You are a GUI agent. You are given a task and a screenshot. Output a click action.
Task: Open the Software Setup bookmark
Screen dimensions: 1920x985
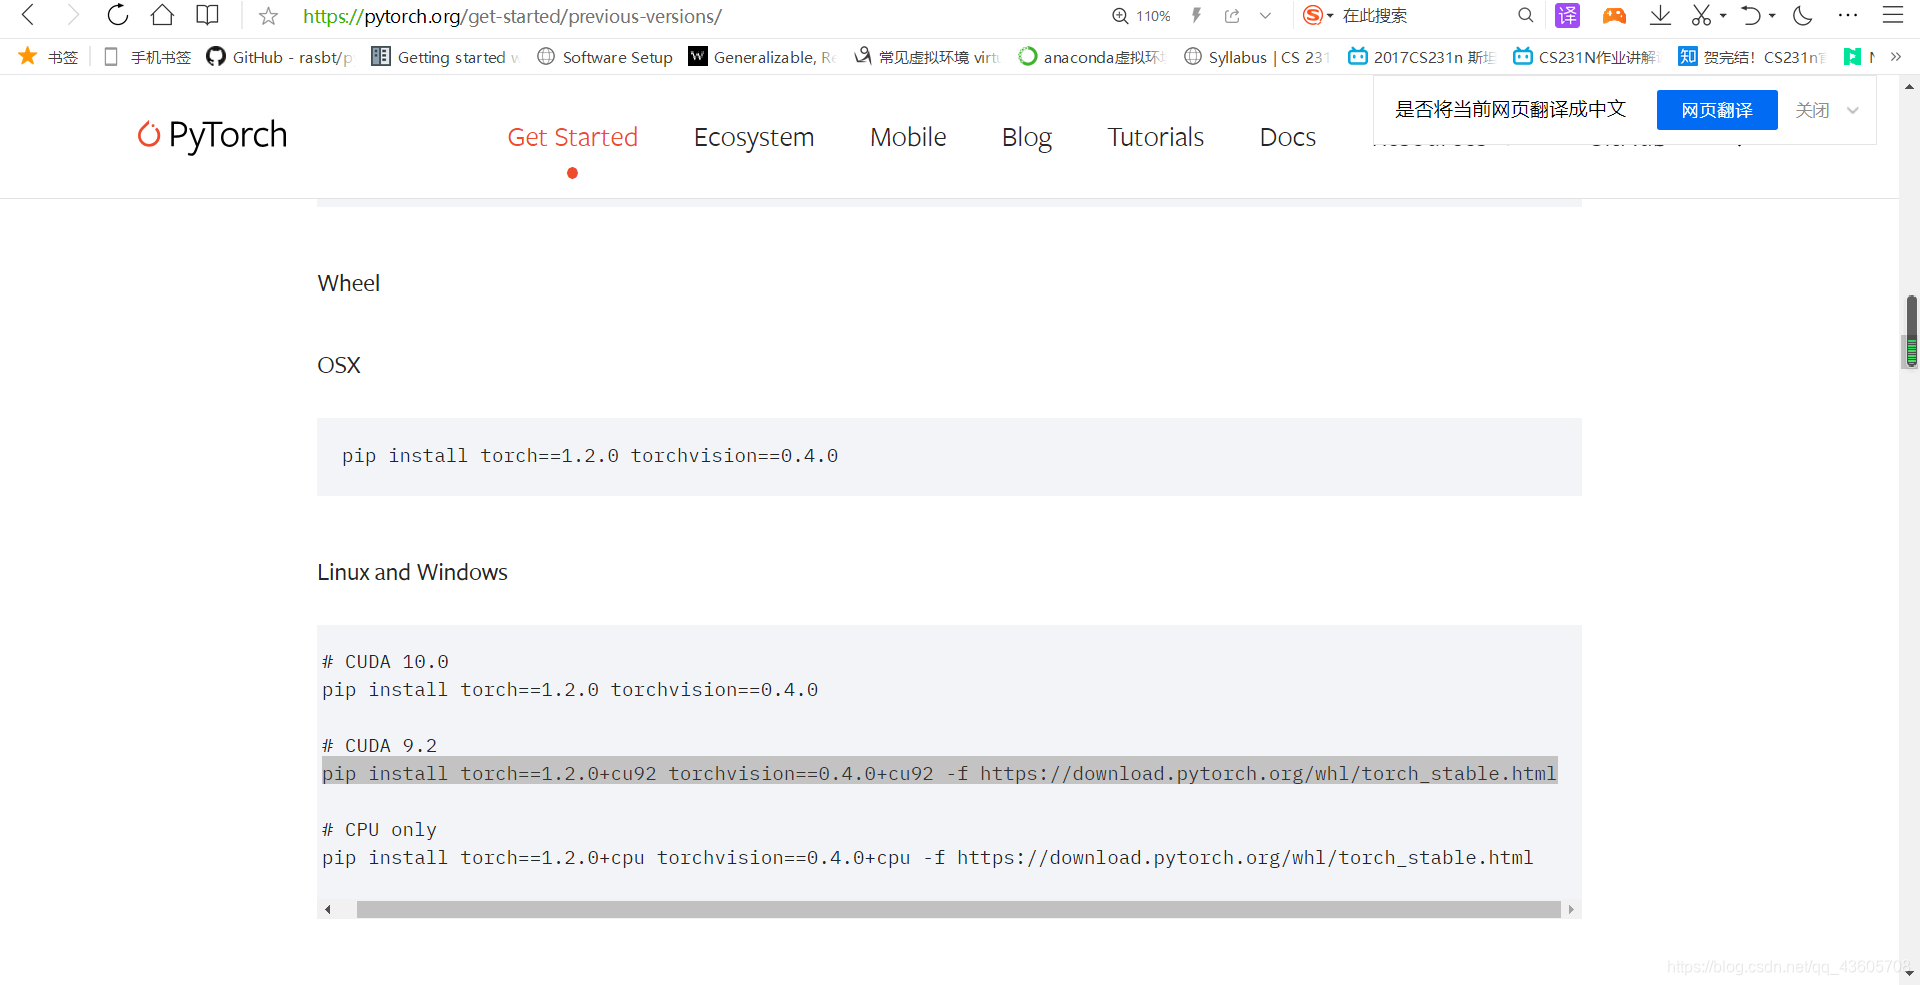605,57
